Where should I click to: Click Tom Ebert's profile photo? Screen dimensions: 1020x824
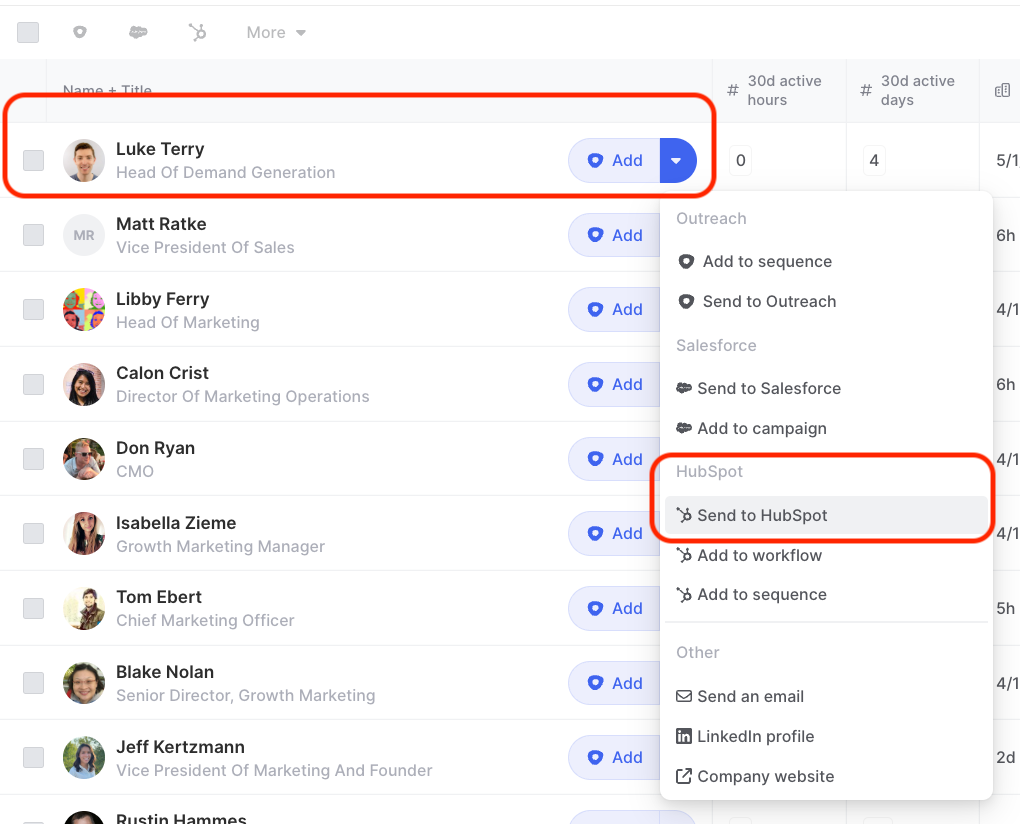[x=84, y=608]
